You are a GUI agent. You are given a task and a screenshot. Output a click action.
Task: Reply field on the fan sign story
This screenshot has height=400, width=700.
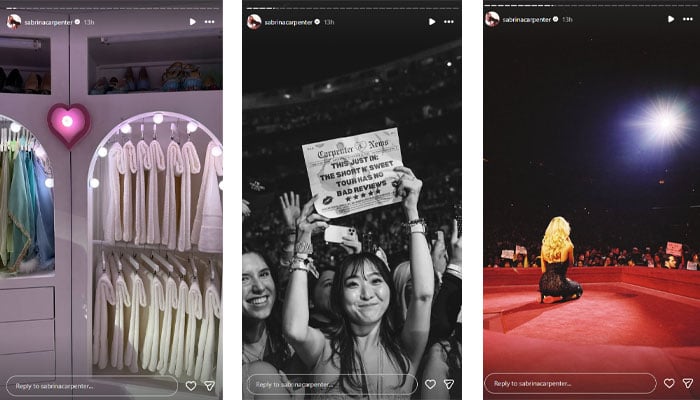[332, 384]
